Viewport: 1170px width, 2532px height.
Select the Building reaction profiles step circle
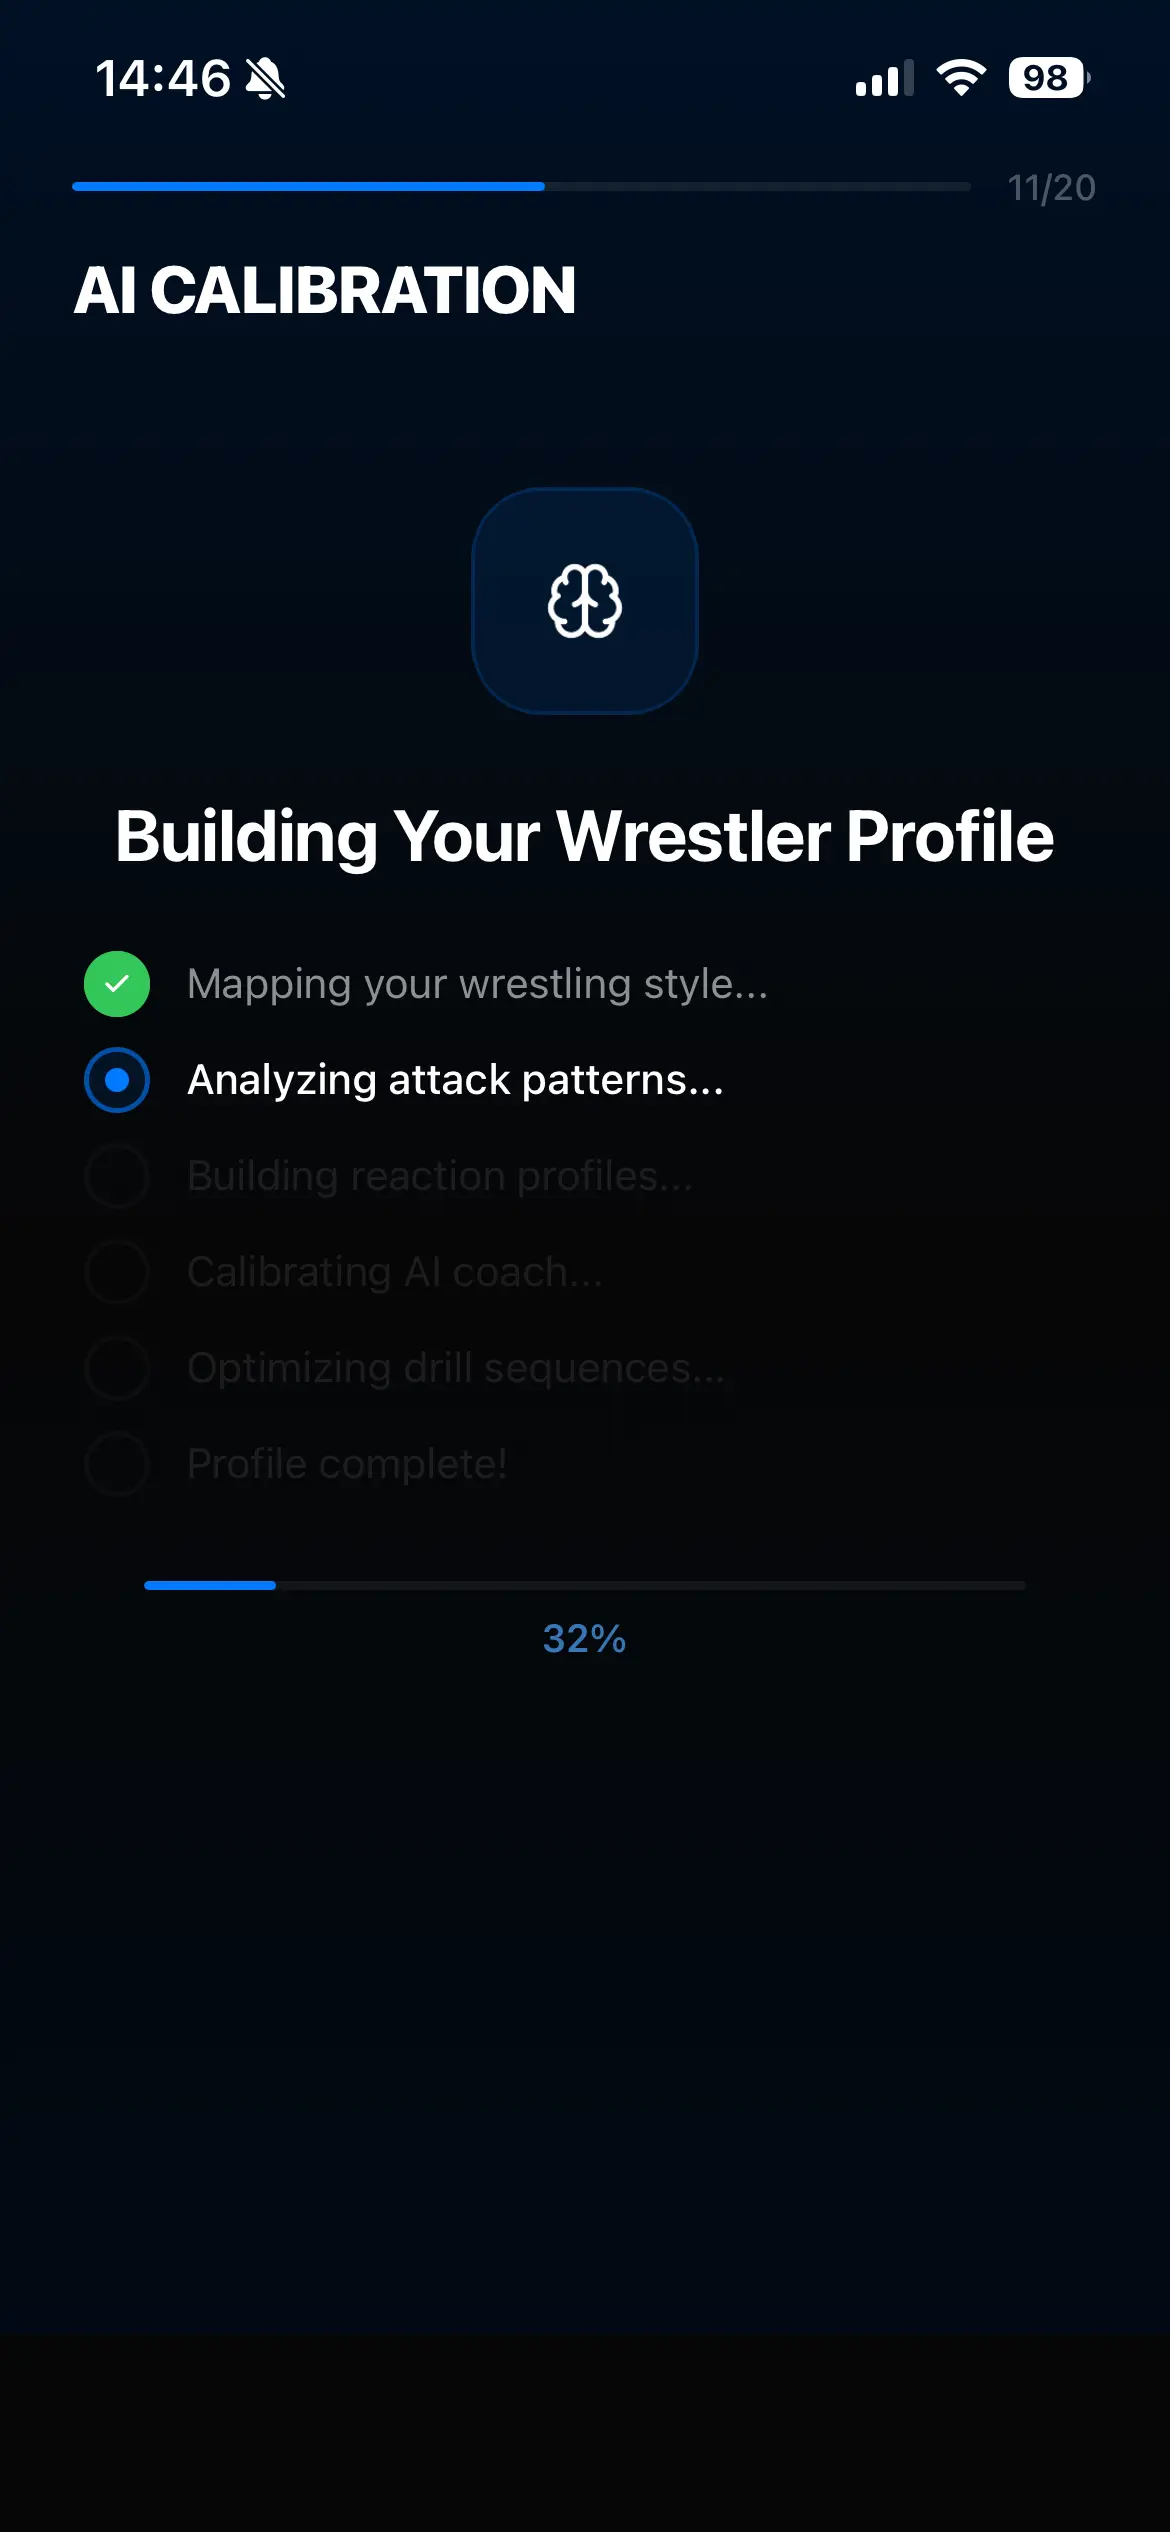pos(117,1176)
